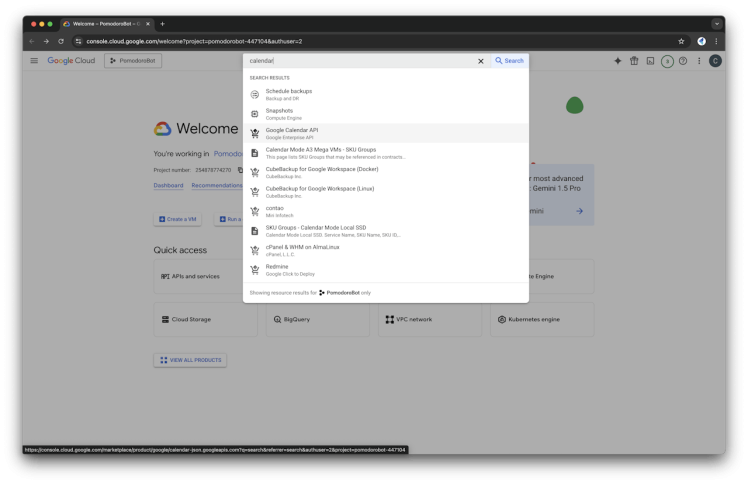Open the Google Cloud navigation menu
The height and width of the screenshot is (484, 748).
34,61
